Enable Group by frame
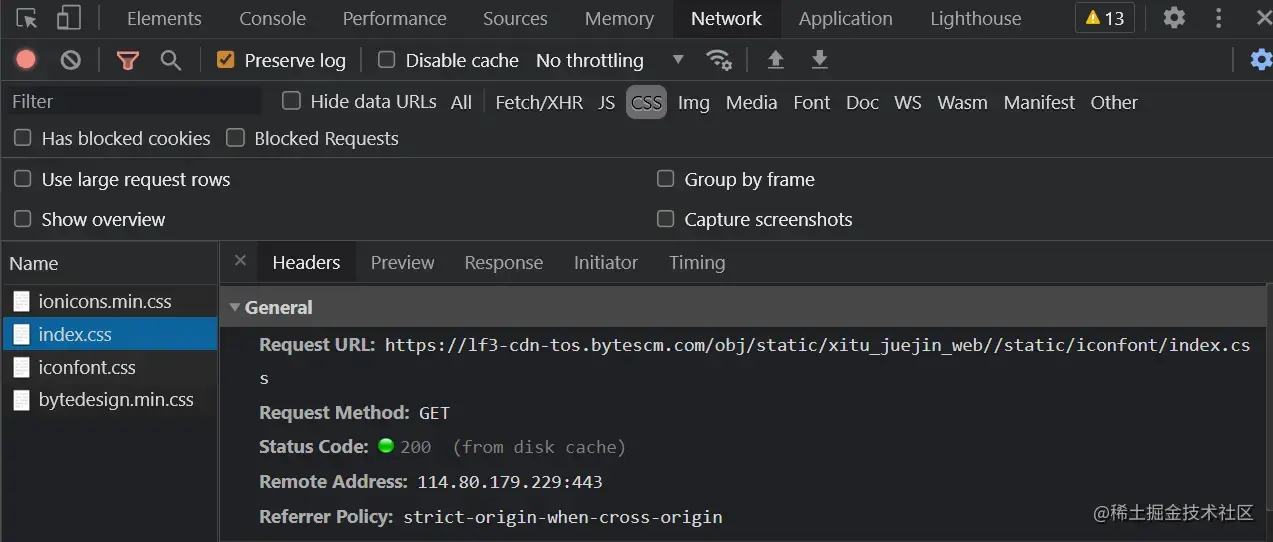Image resolution: width=1273 pixels, height=542 pixels. click(x=665, y=179)
